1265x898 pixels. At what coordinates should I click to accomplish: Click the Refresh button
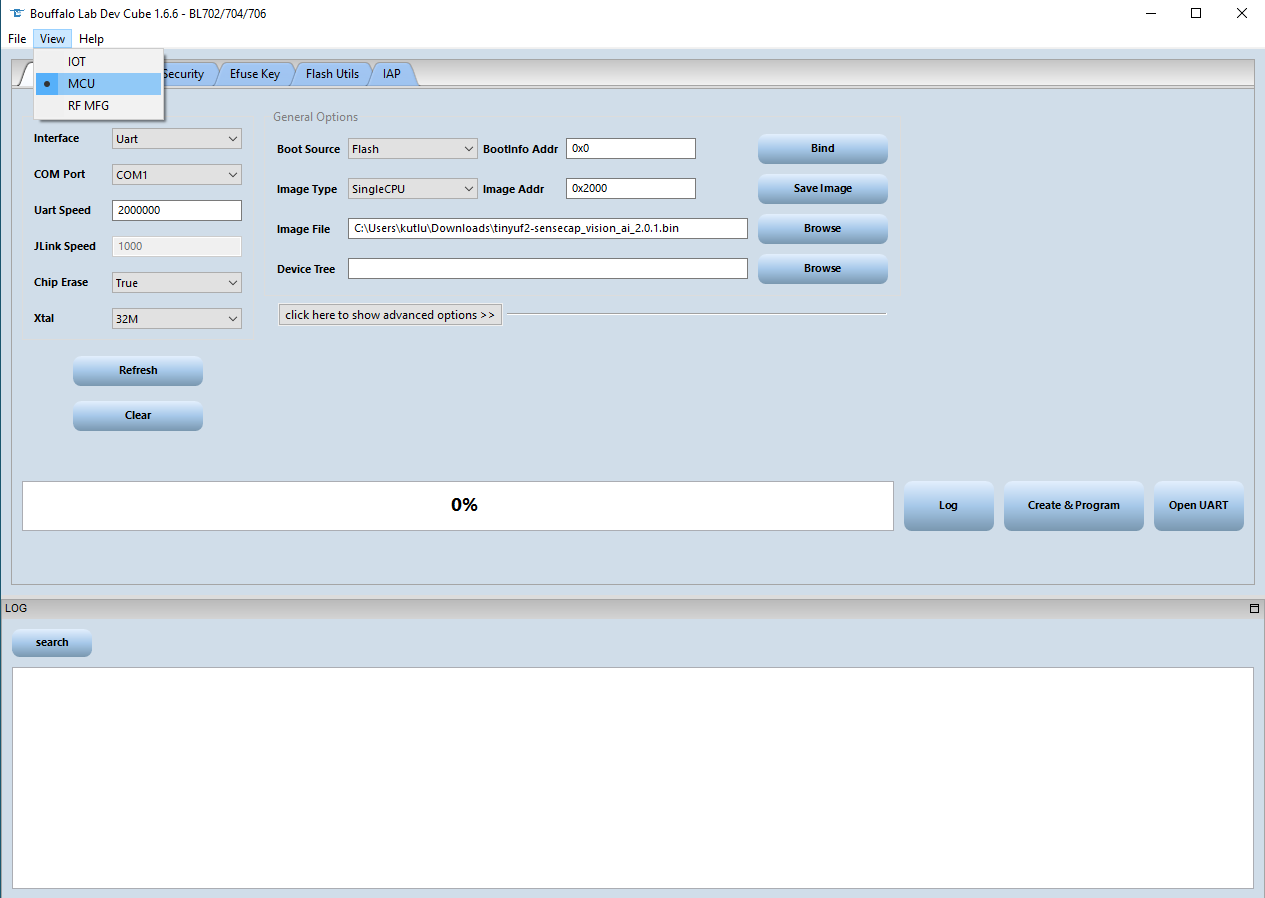point(137,371)
